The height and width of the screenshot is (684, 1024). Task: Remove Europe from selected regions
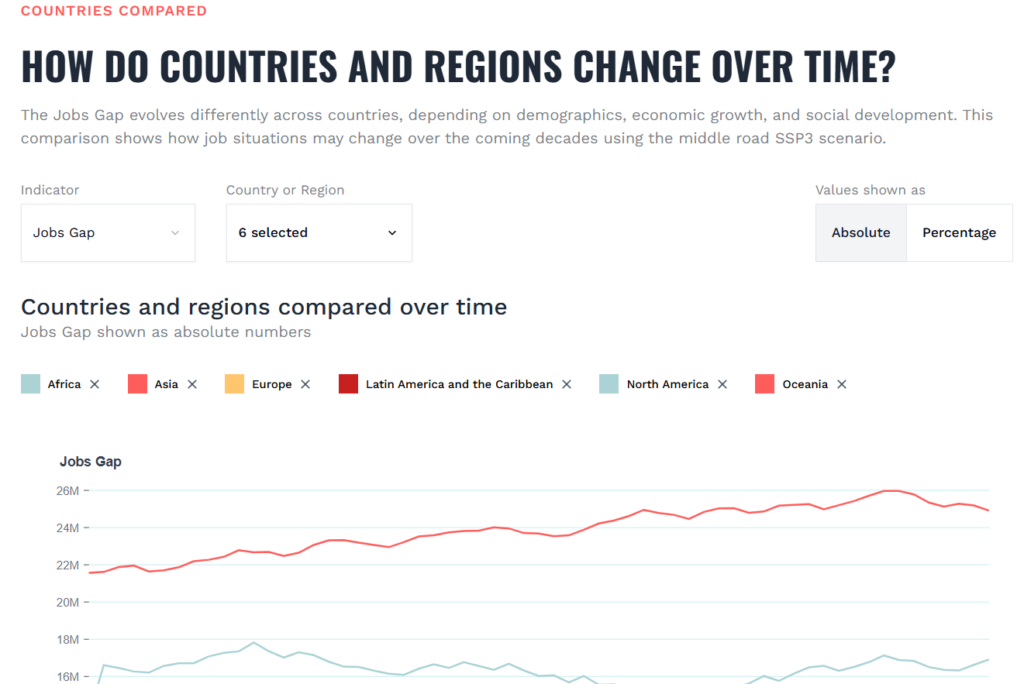tap(306, 384)
